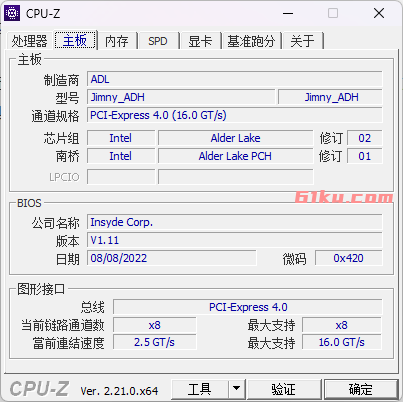Click the southbridge Intel vendor field
Viewport: 403px width, 402px height.
pyautogui.click(x=121, y=156)
